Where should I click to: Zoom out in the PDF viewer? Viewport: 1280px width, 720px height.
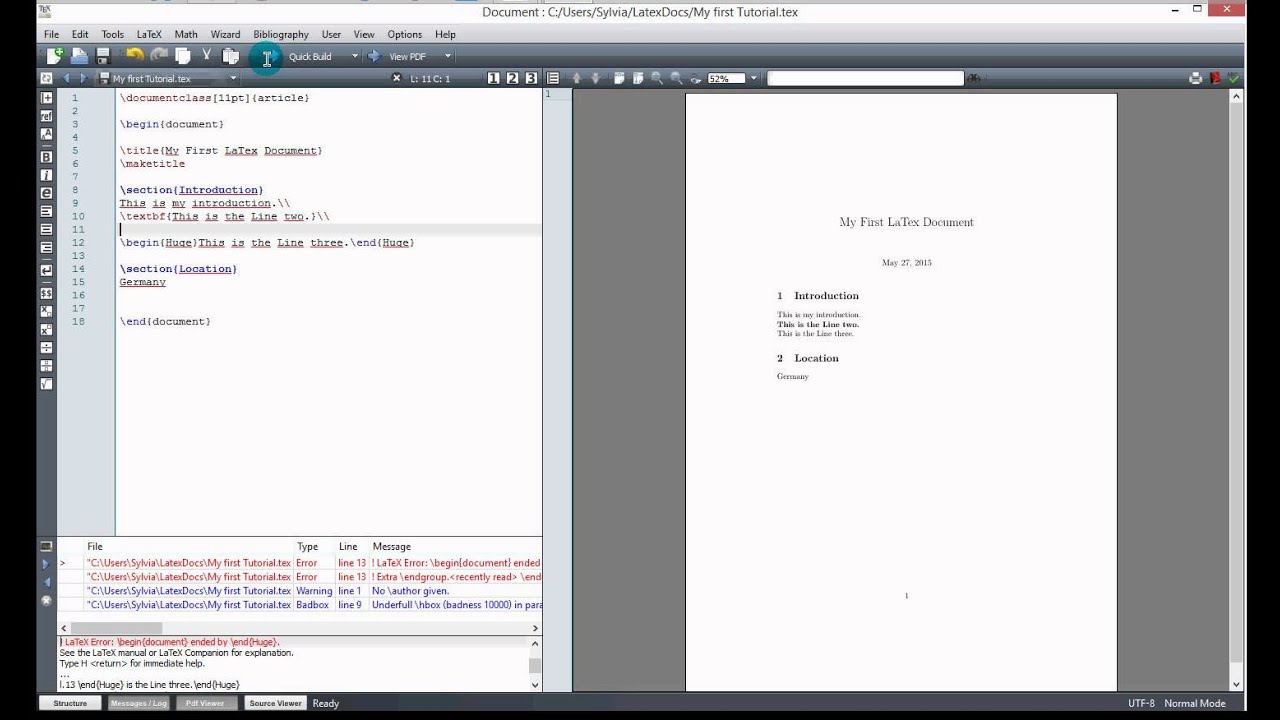pos(677,78)
